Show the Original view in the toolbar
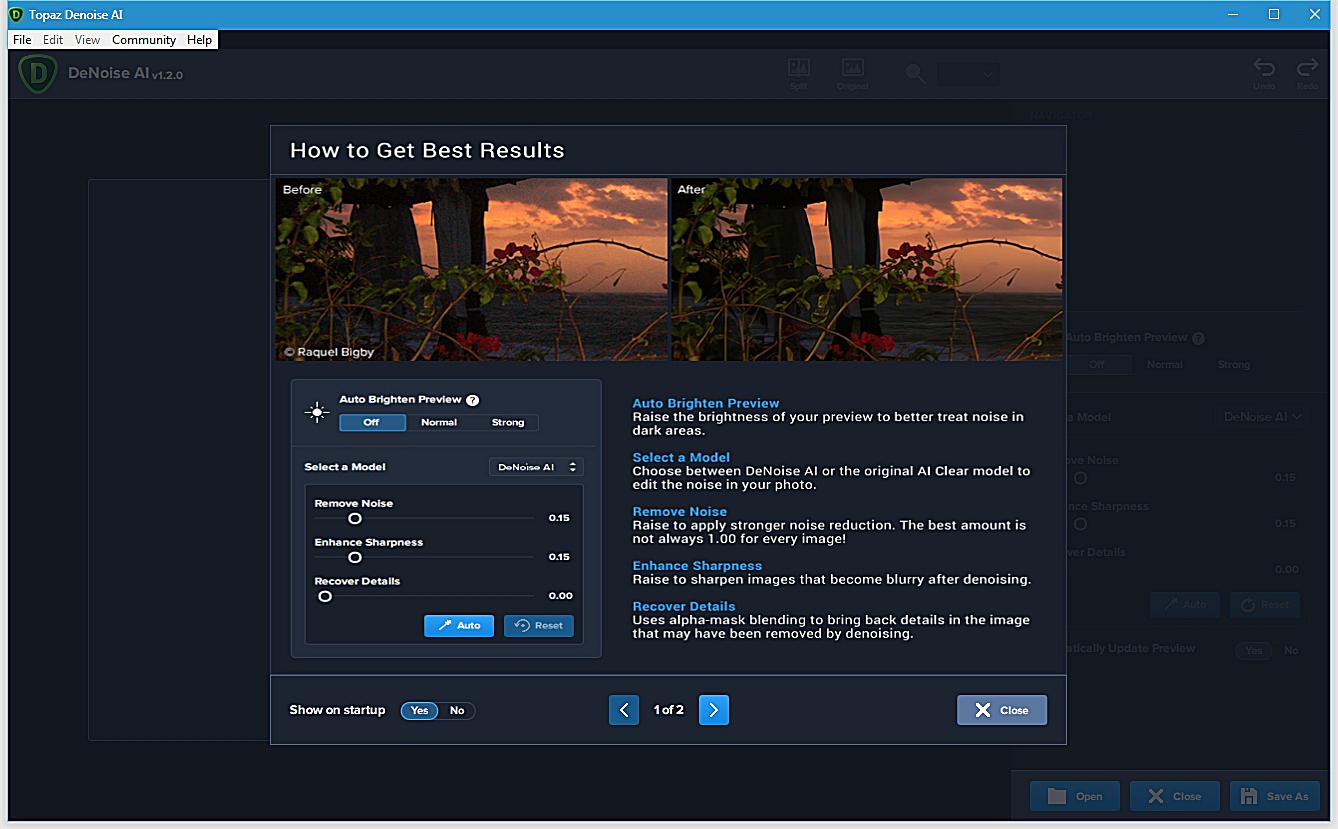1338x829 pixels. point(852,74)
